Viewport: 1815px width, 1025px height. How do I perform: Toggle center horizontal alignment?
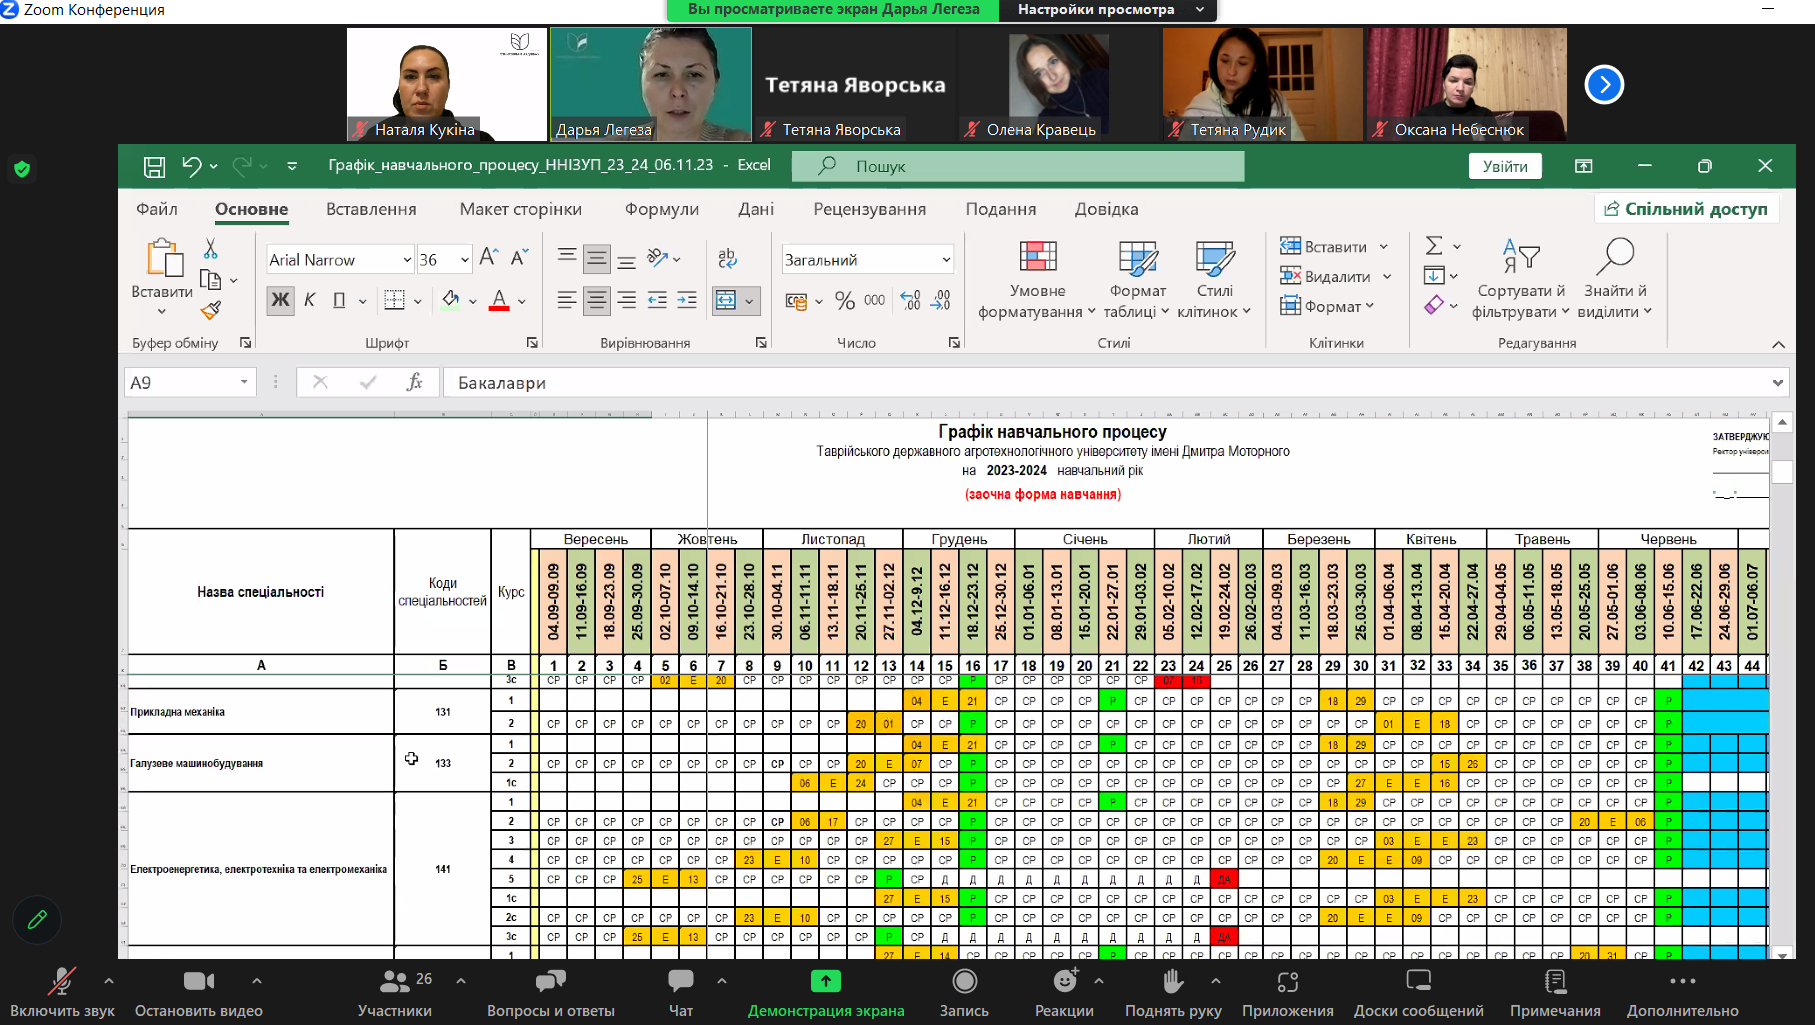597,300
